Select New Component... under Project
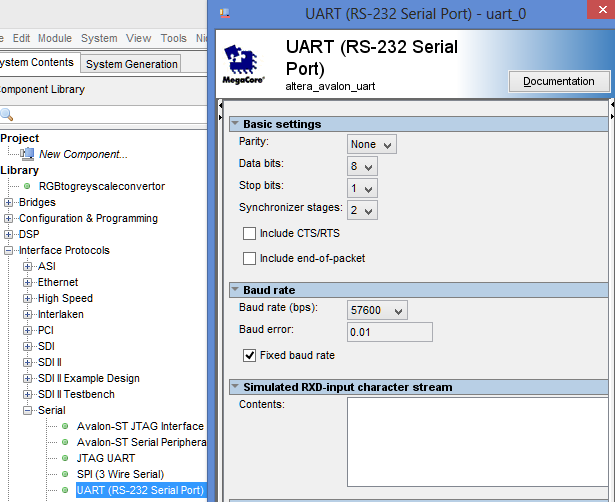Image resolution: width=615 pixels, height=502 pixels. [83, 154]
